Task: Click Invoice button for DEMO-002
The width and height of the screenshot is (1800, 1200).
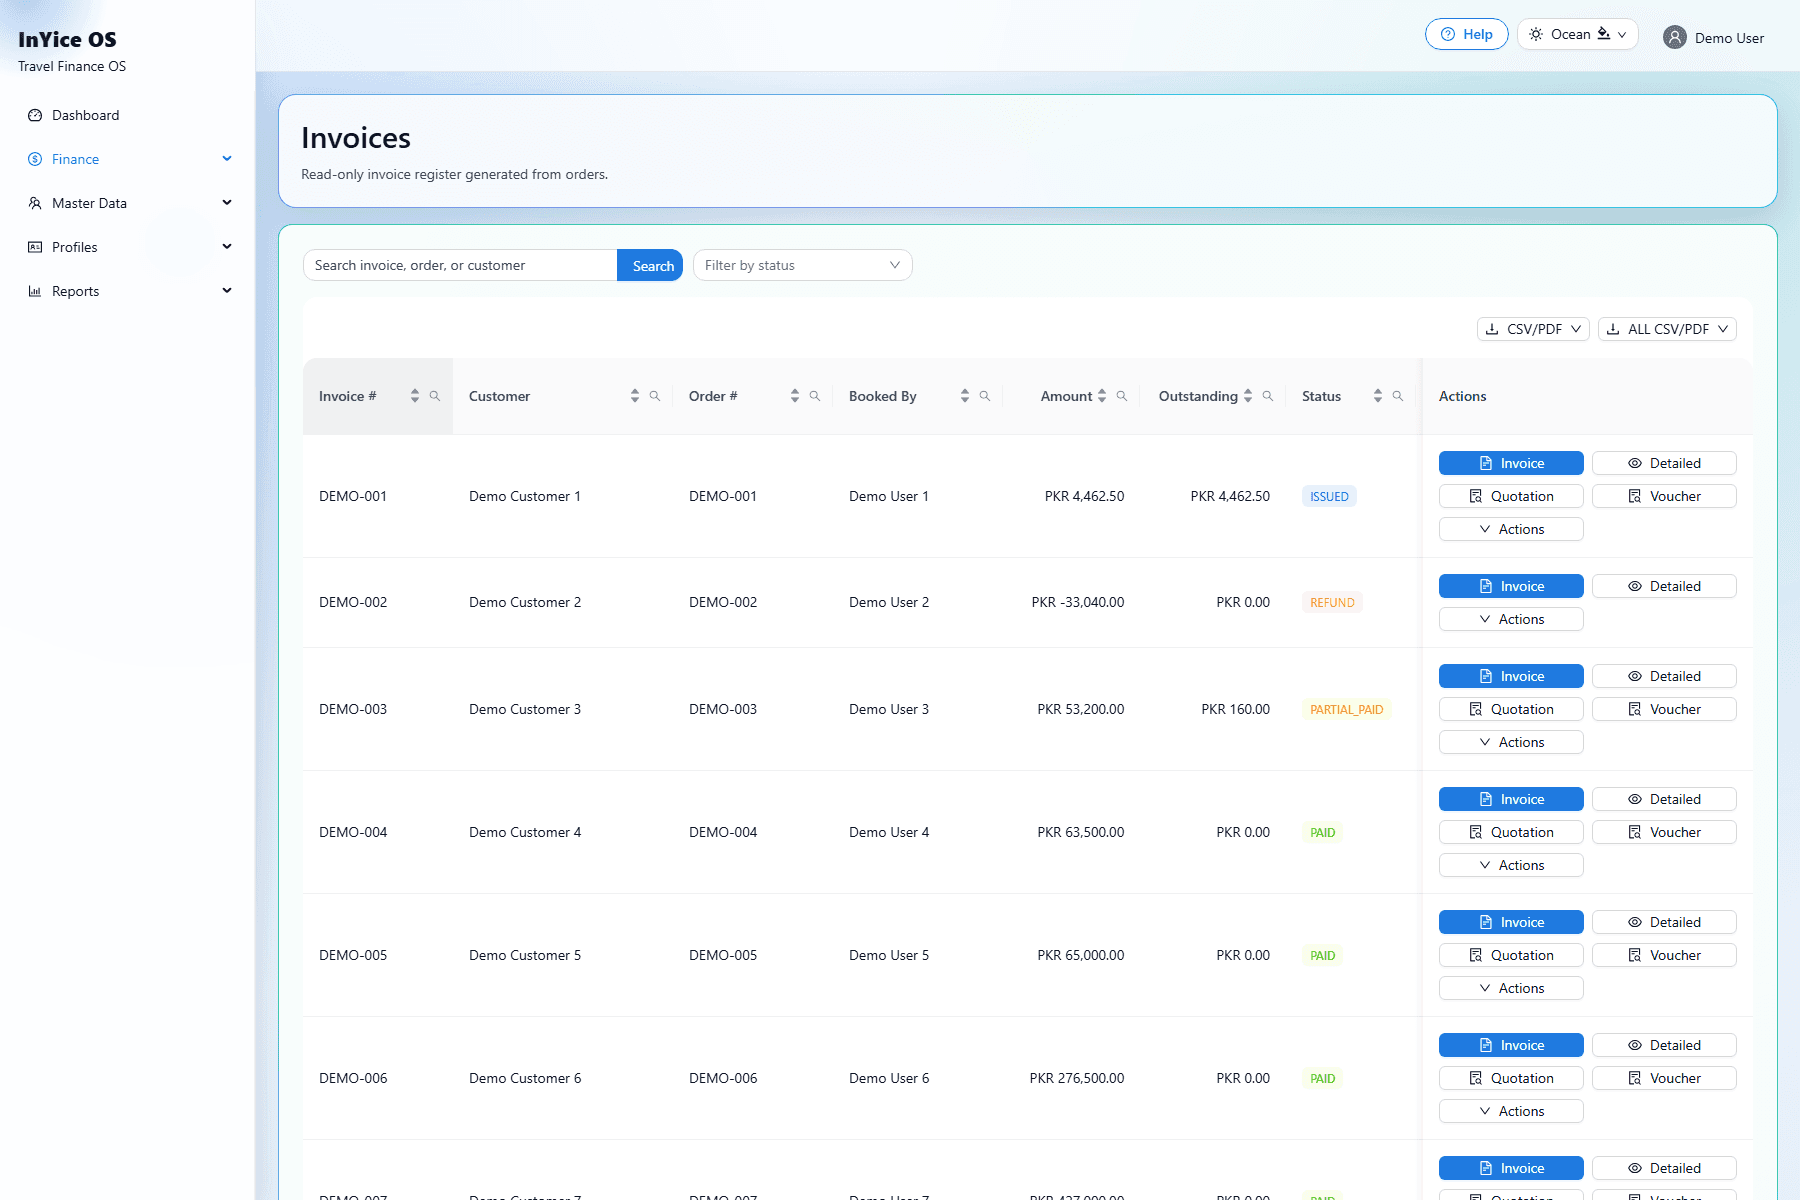Action: (x=1511, y=586)
